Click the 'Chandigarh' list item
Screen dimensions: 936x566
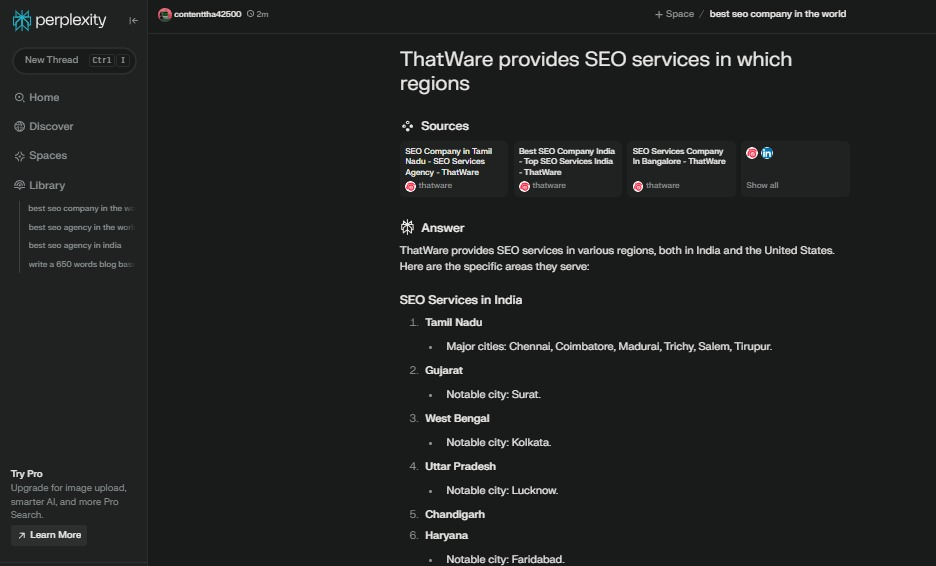455,515
